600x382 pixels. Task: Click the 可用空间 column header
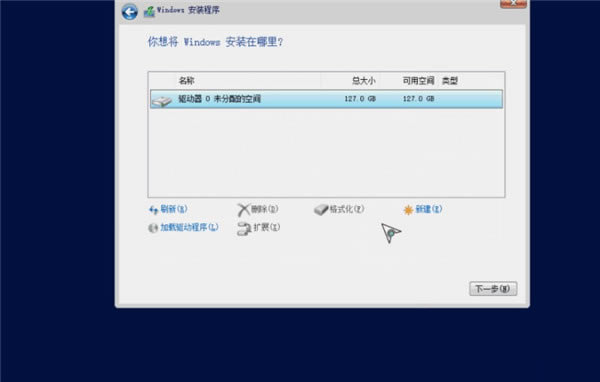tap(418, 81)
